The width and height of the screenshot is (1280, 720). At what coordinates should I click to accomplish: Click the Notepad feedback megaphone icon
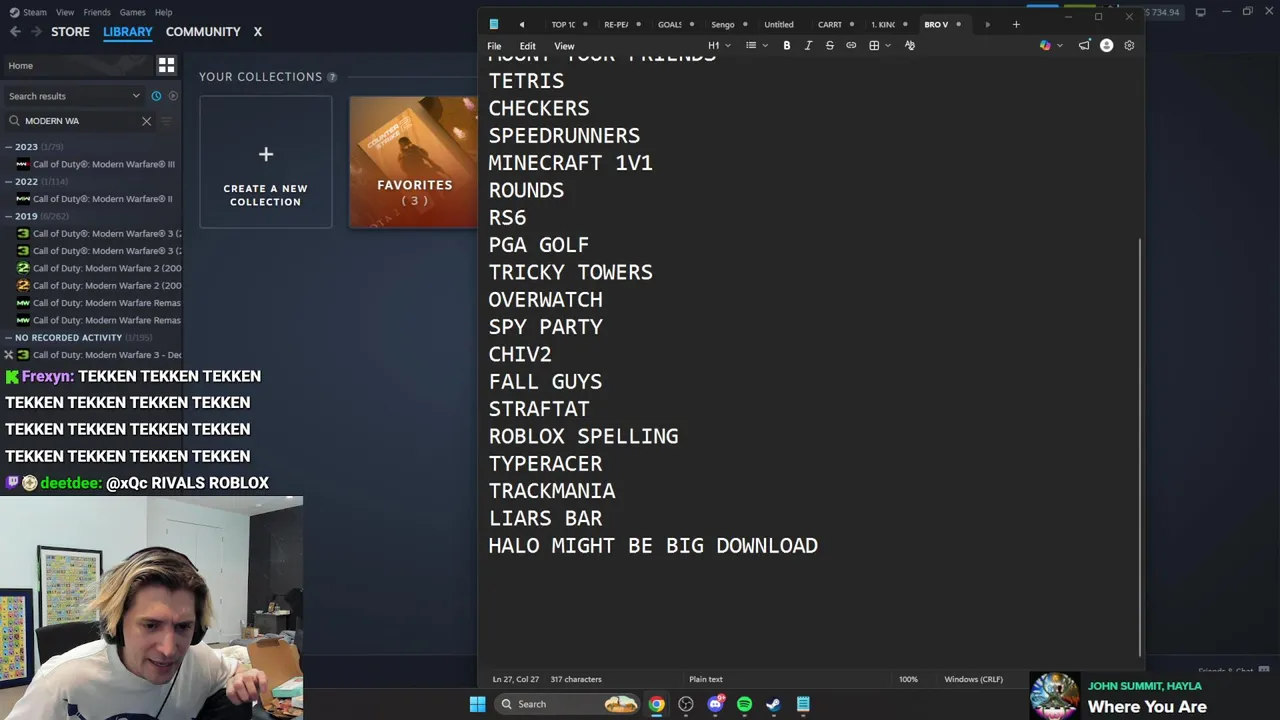point(1084,45)
